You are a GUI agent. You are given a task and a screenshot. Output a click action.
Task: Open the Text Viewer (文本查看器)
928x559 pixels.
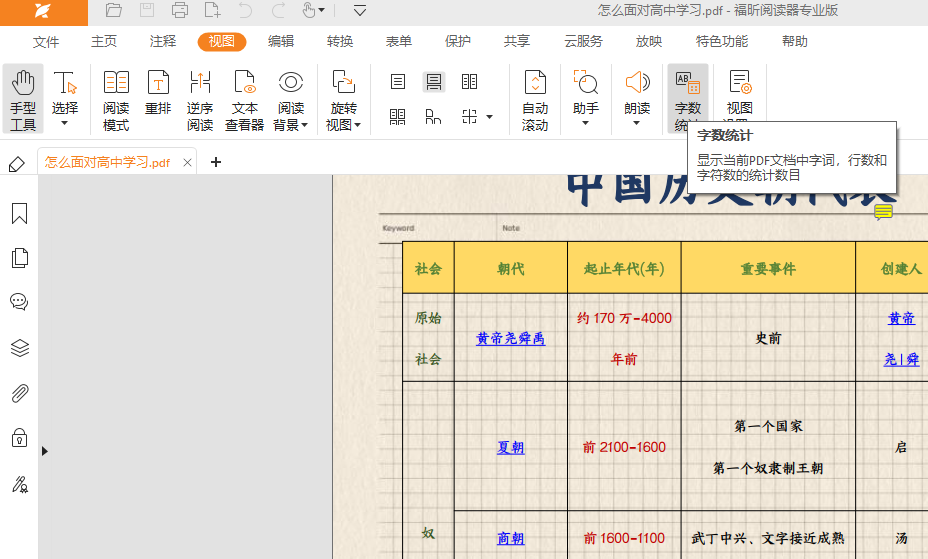[x=244, y=100]
